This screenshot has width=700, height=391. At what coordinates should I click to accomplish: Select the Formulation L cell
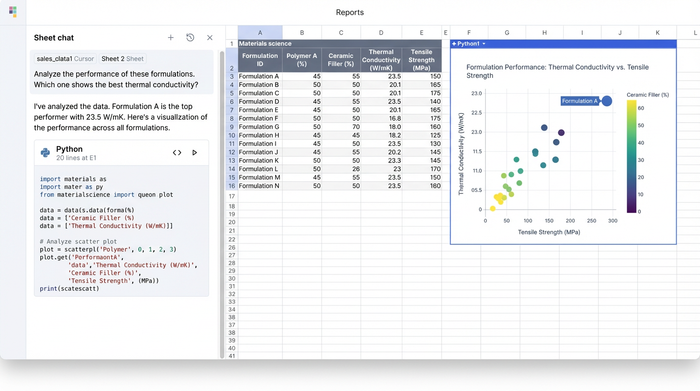click(x=260, y=169)
